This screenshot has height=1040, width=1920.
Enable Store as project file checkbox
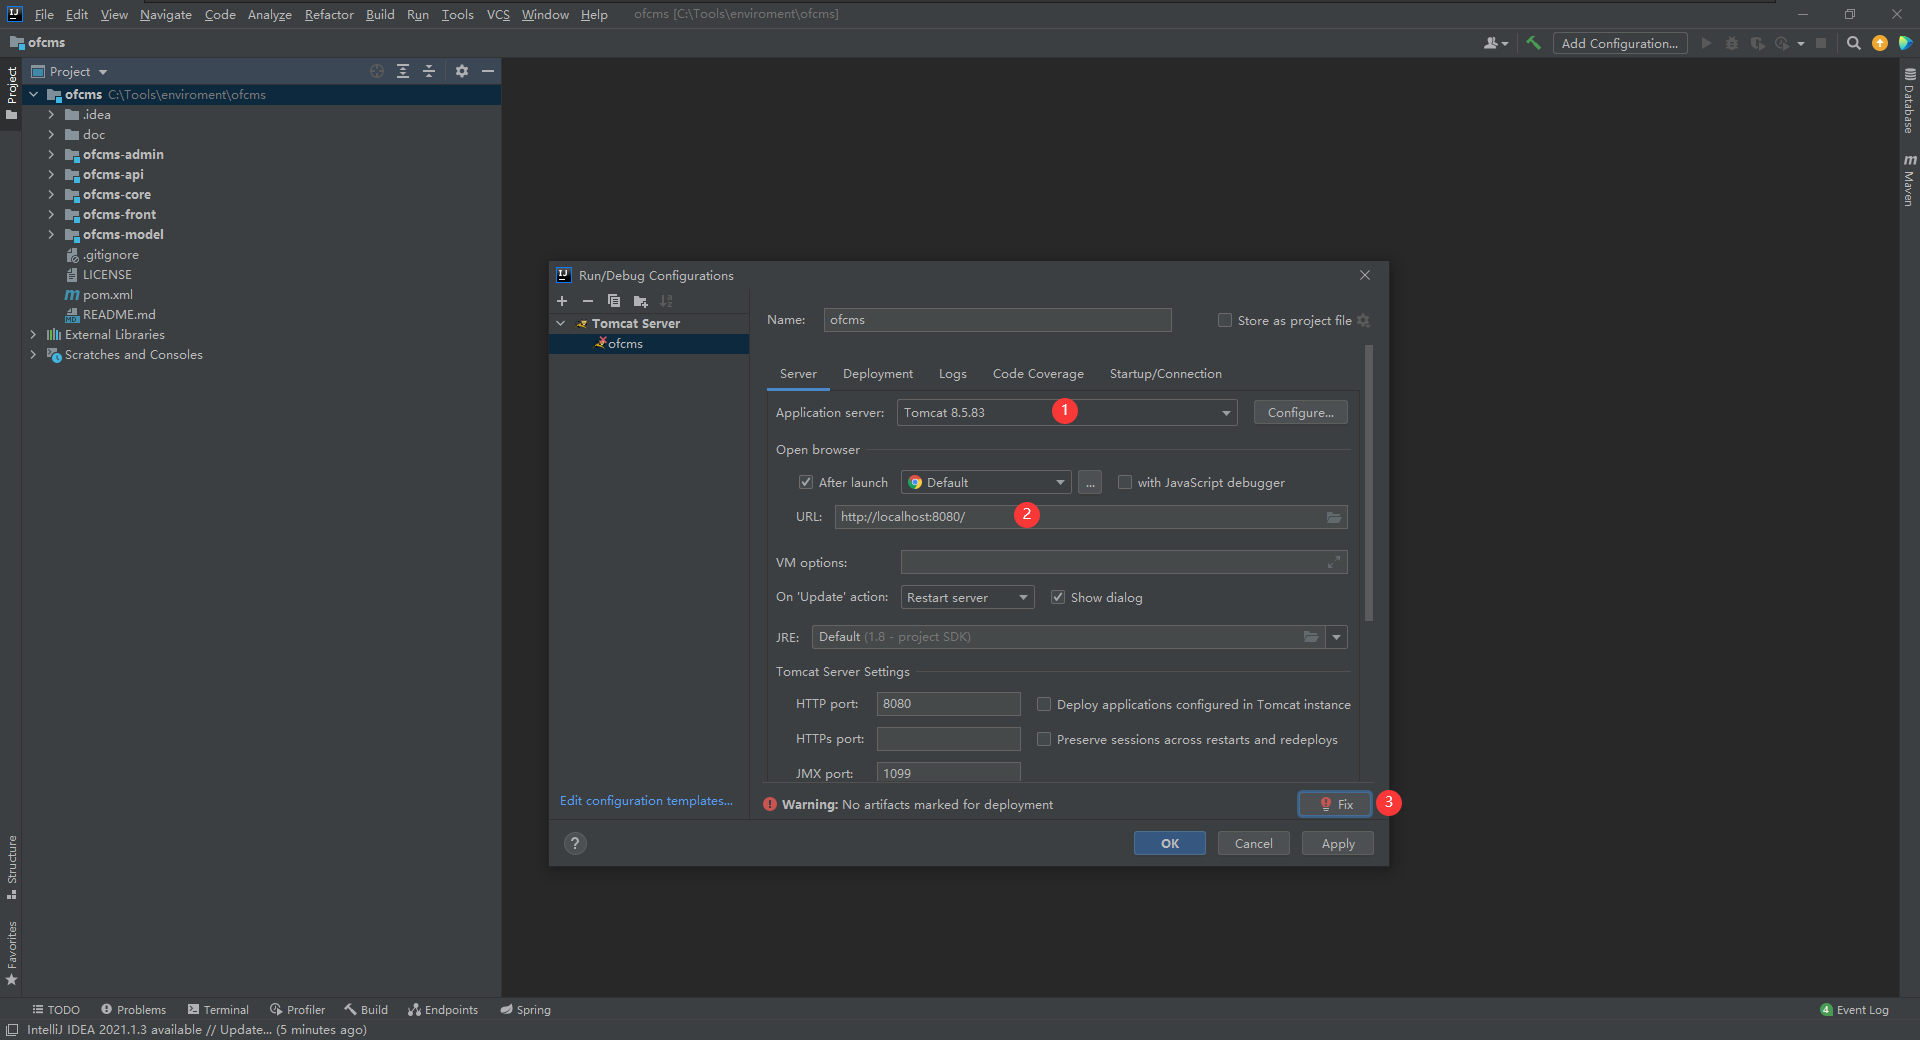(x=1225, y=320)
